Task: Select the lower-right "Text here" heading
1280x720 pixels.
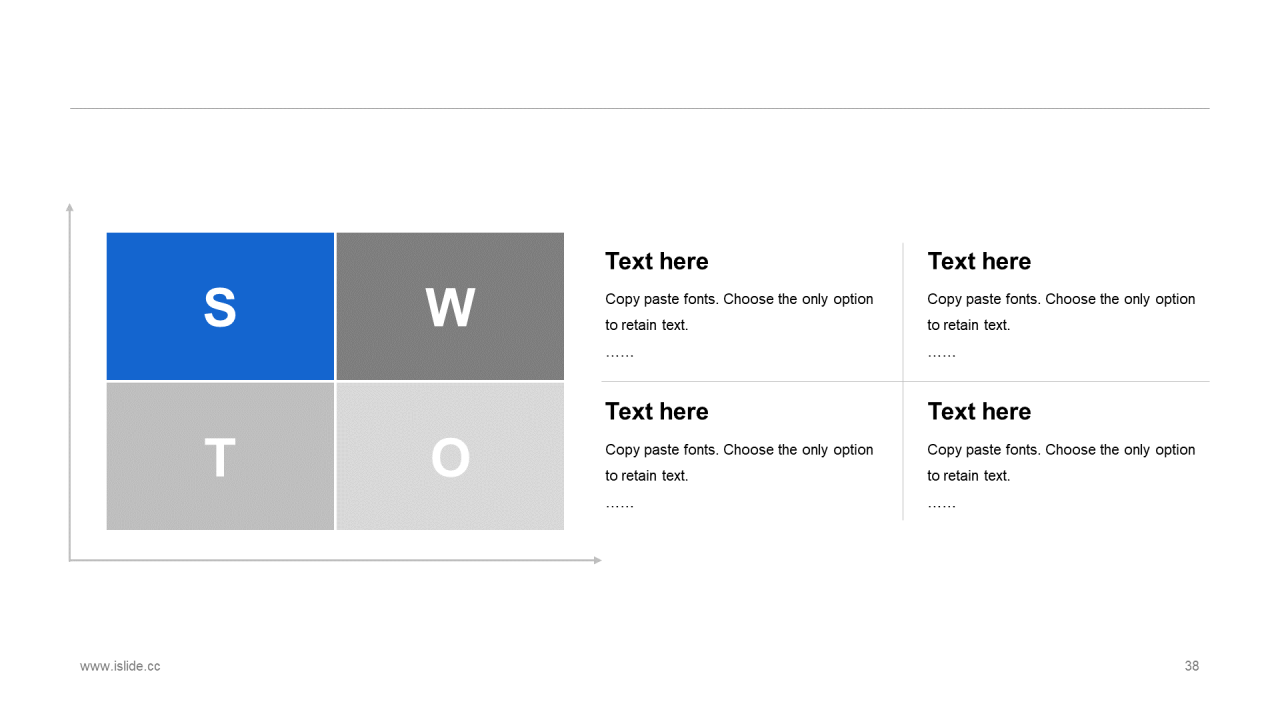Action: click(x=978, y=412)
